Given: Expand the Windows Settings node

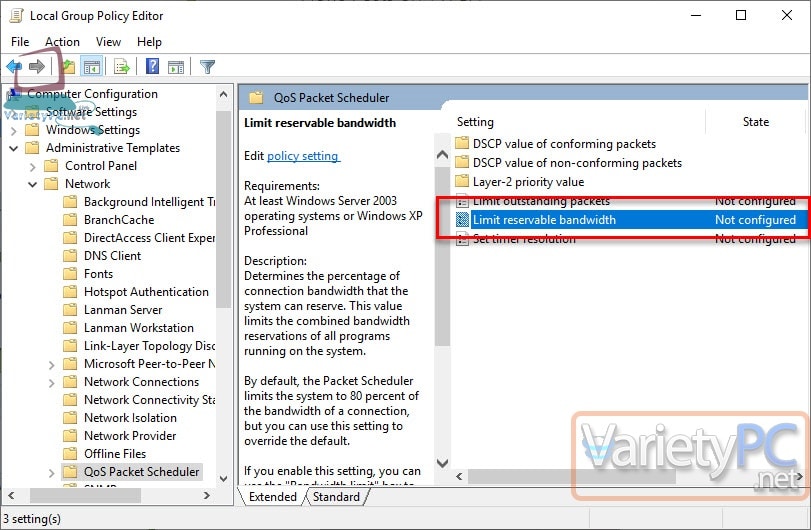Looking at the screenshot, I should point(14,130).
